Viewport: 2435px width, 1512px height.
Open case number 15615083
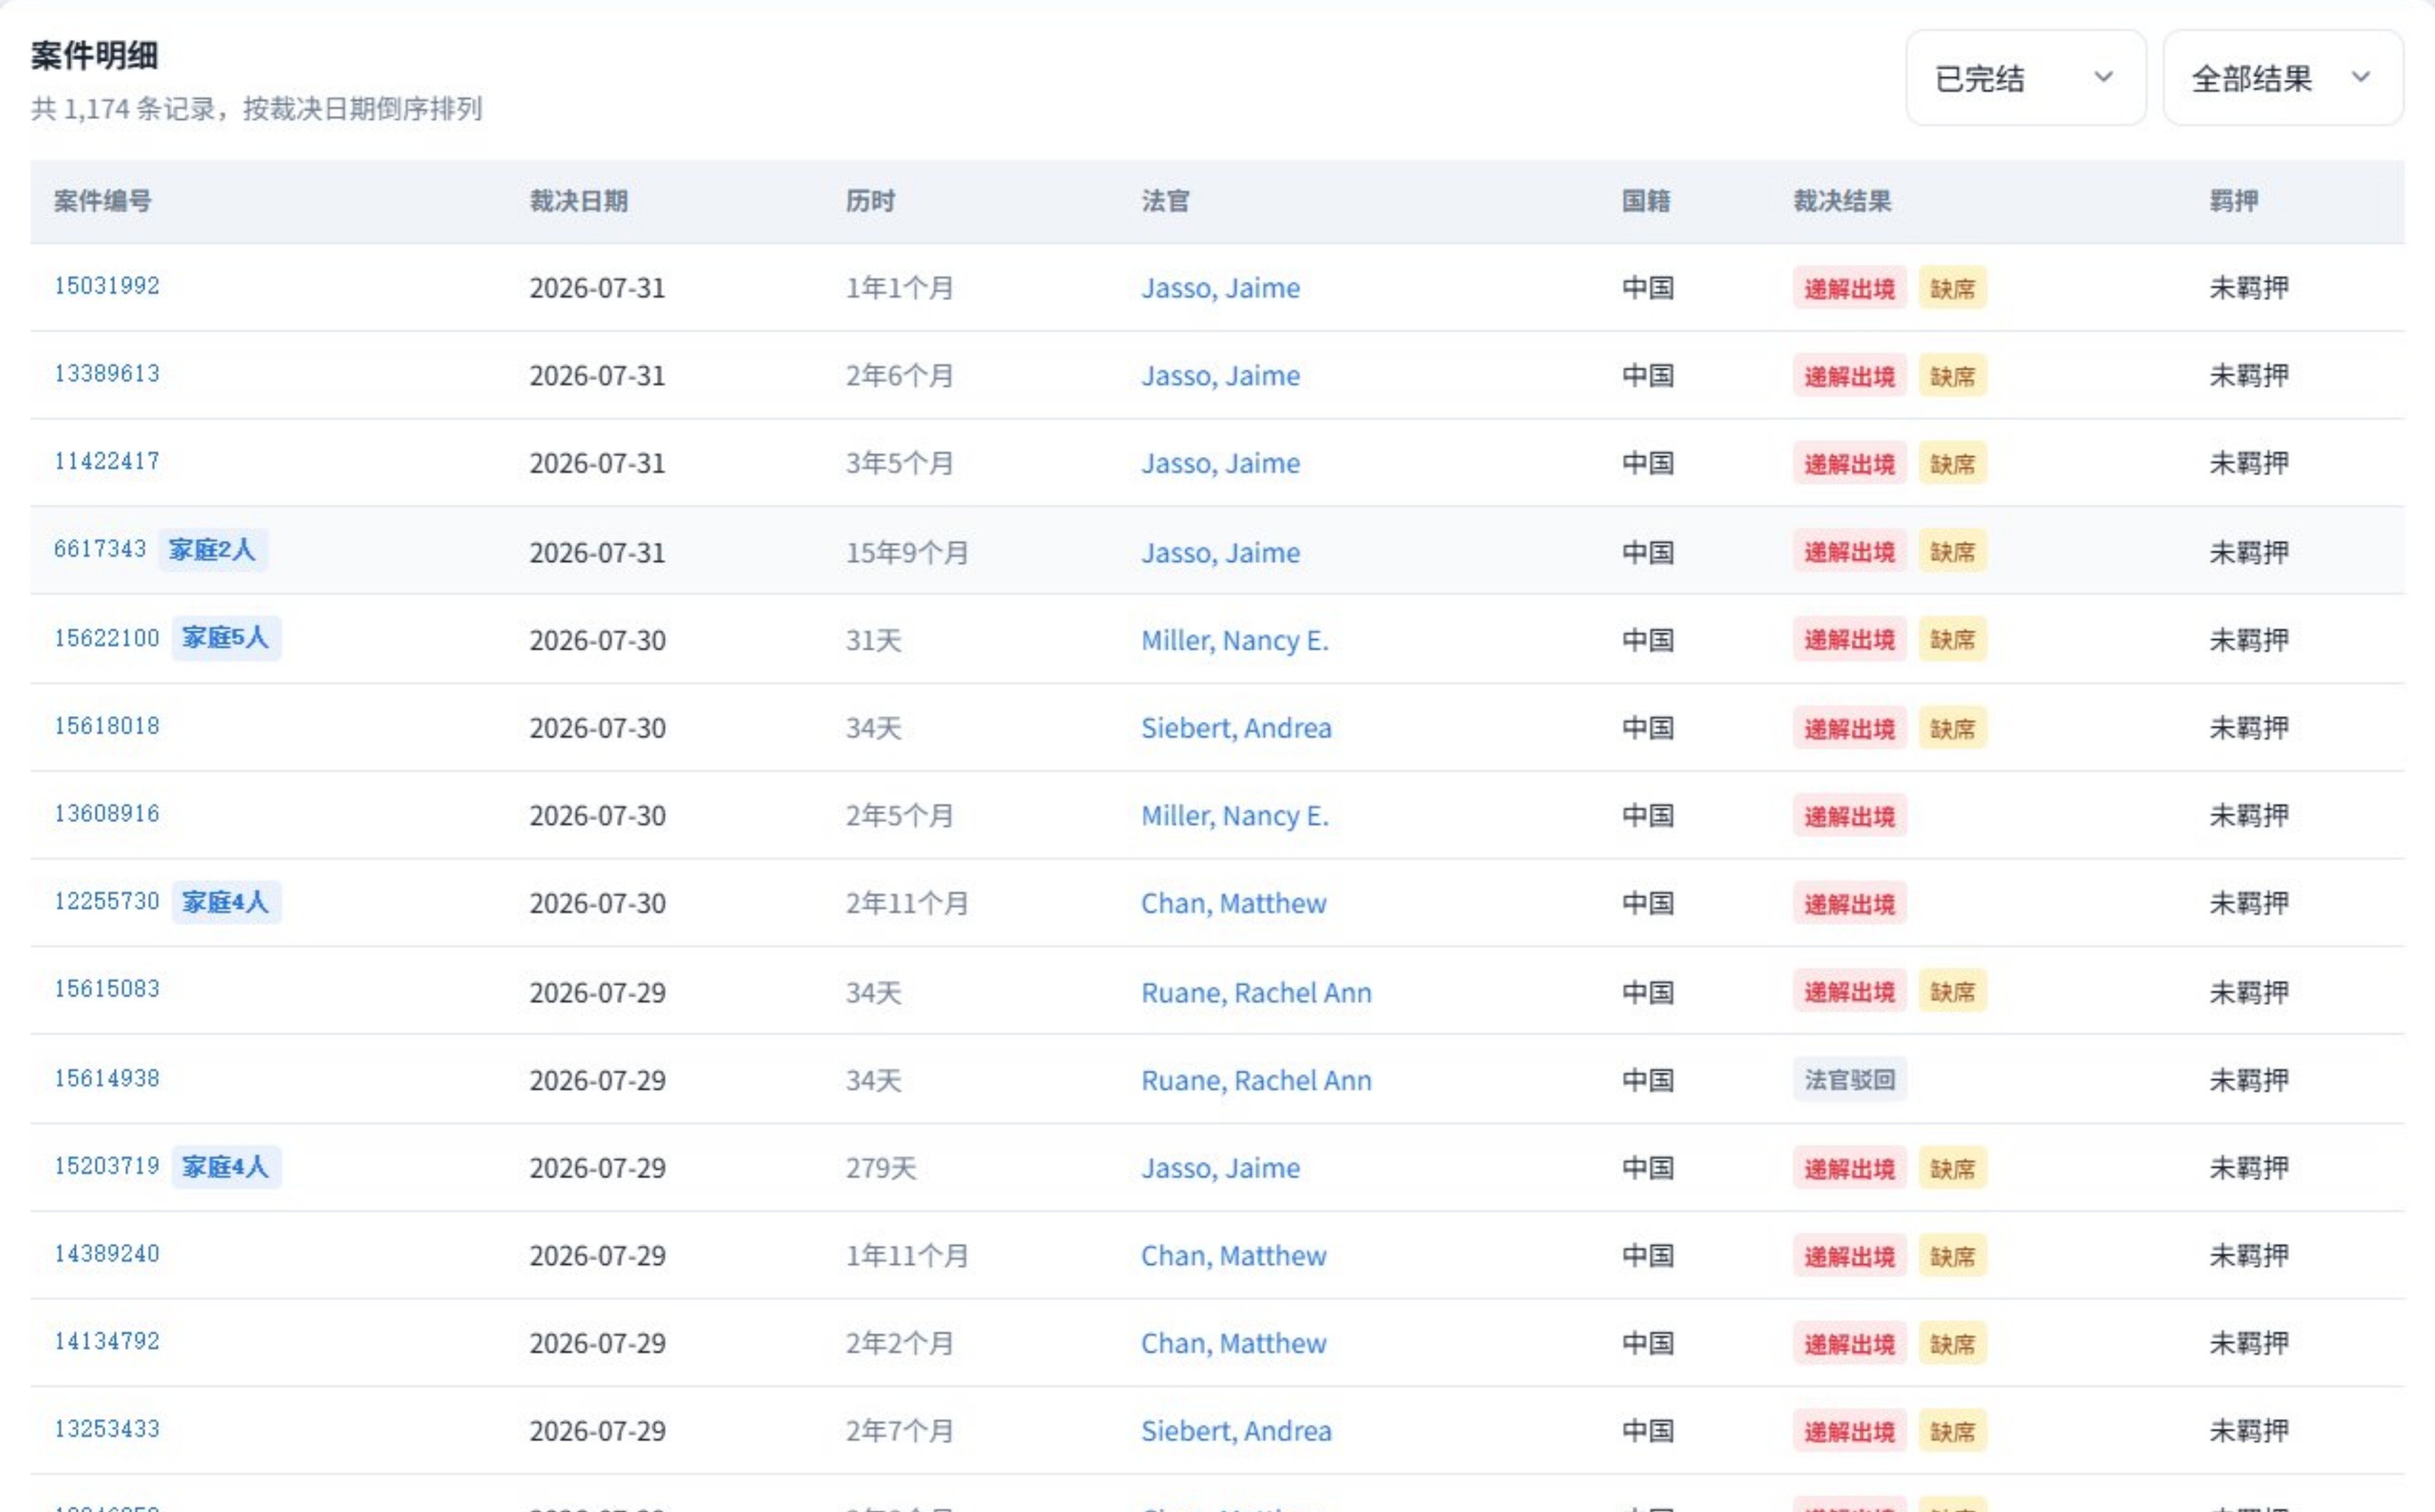tap(107, 989)
